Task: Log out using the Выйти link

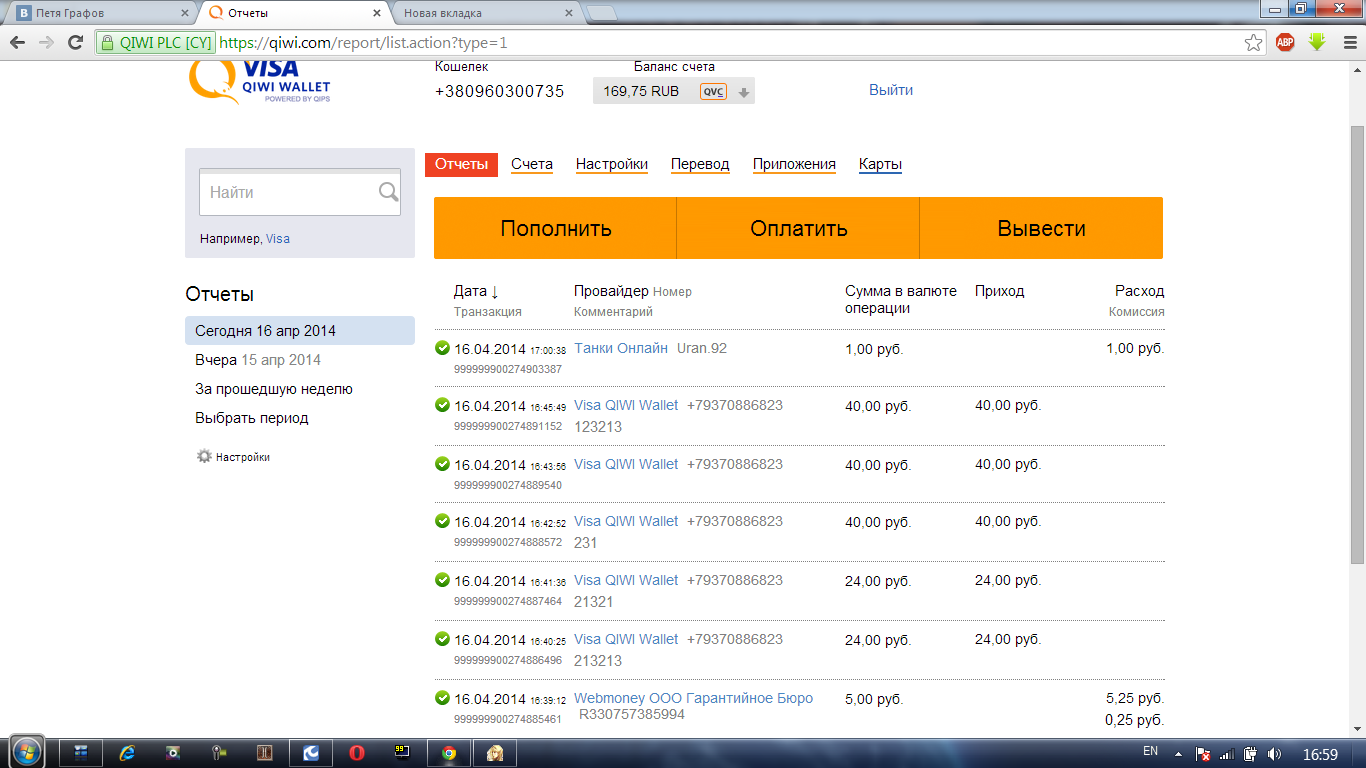Action: (891, 90)
